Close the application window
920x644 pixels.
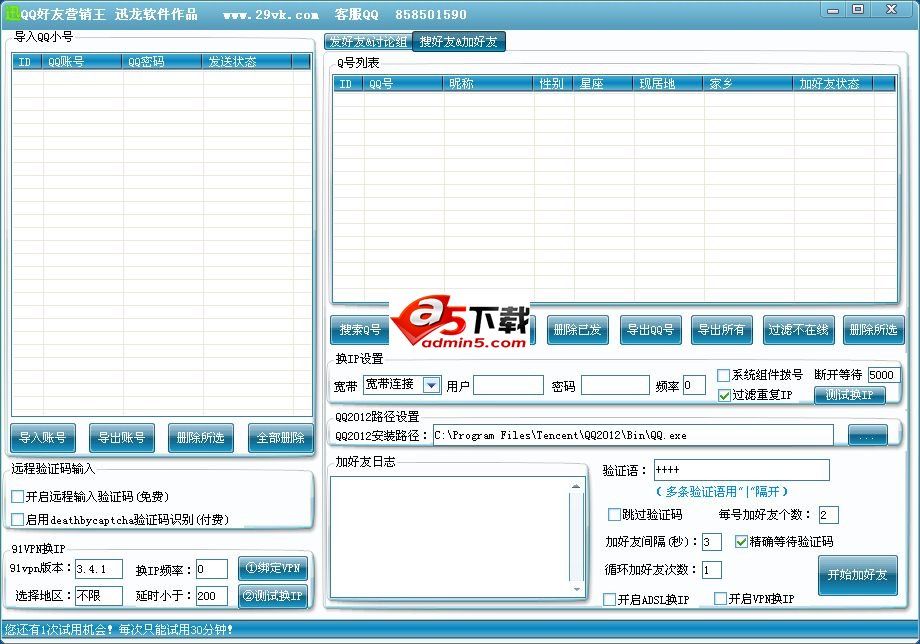[891, 10]
